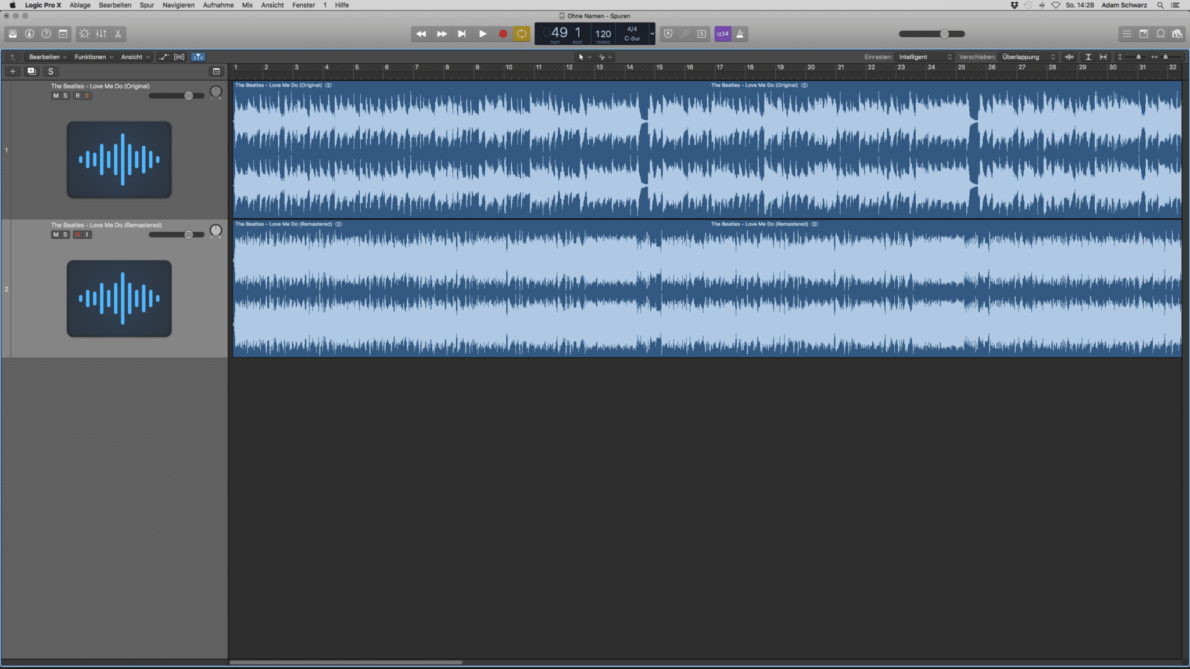This screenshot has width=1190, height=669.
Task: Click the volume fader of Remastered track
Action: 177,234
